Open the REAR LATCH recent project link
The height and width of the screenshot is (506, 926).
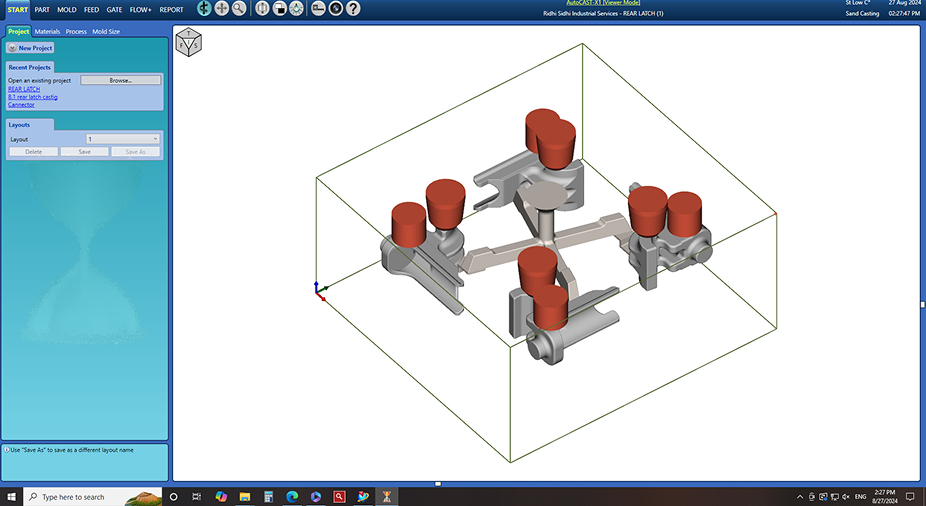click(24, 89)
